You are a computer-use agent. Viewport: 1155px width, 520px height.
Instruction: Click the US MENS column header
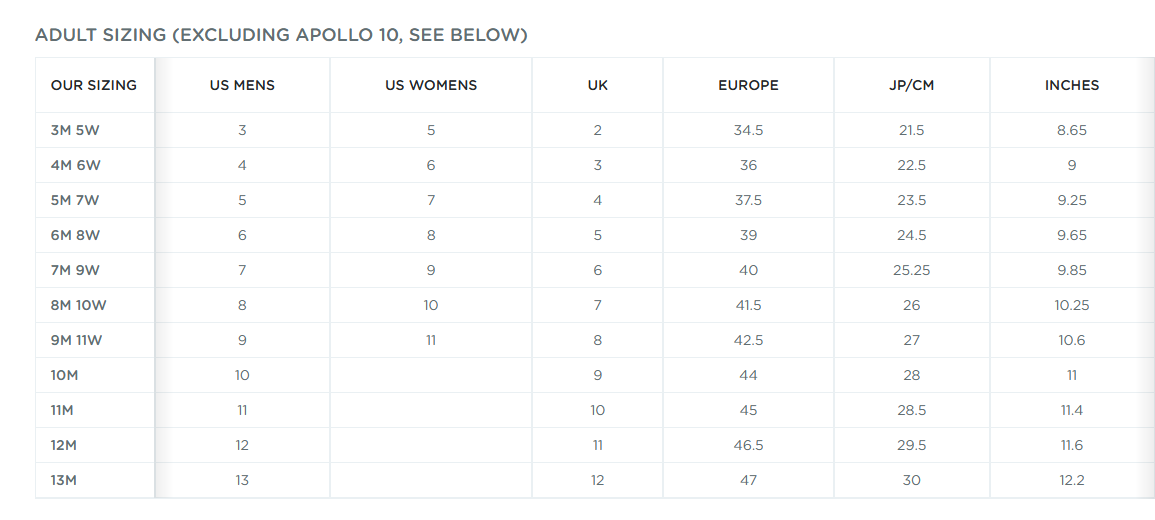pos(242,85)
